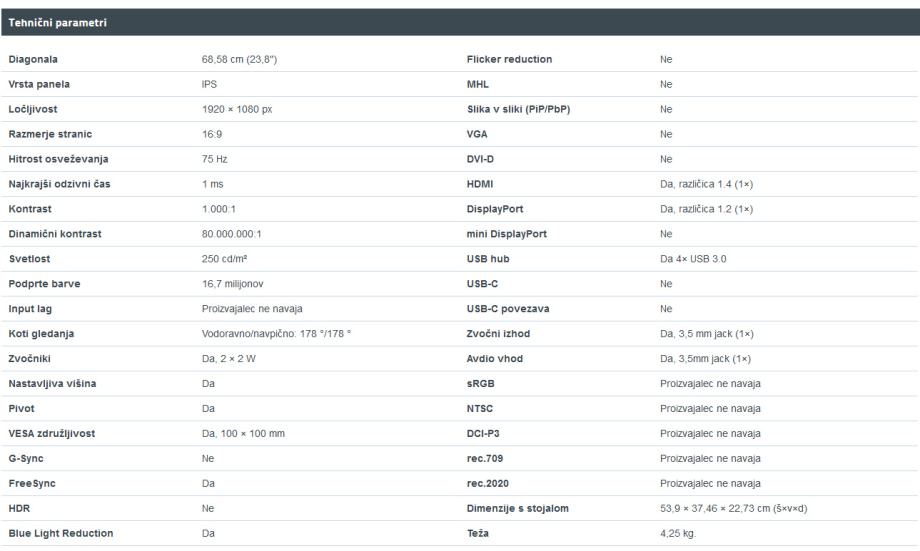Select the DisplayPort različica 1.2 value
The height and width of the screenshot is (551, 920).
coord(706,209)
